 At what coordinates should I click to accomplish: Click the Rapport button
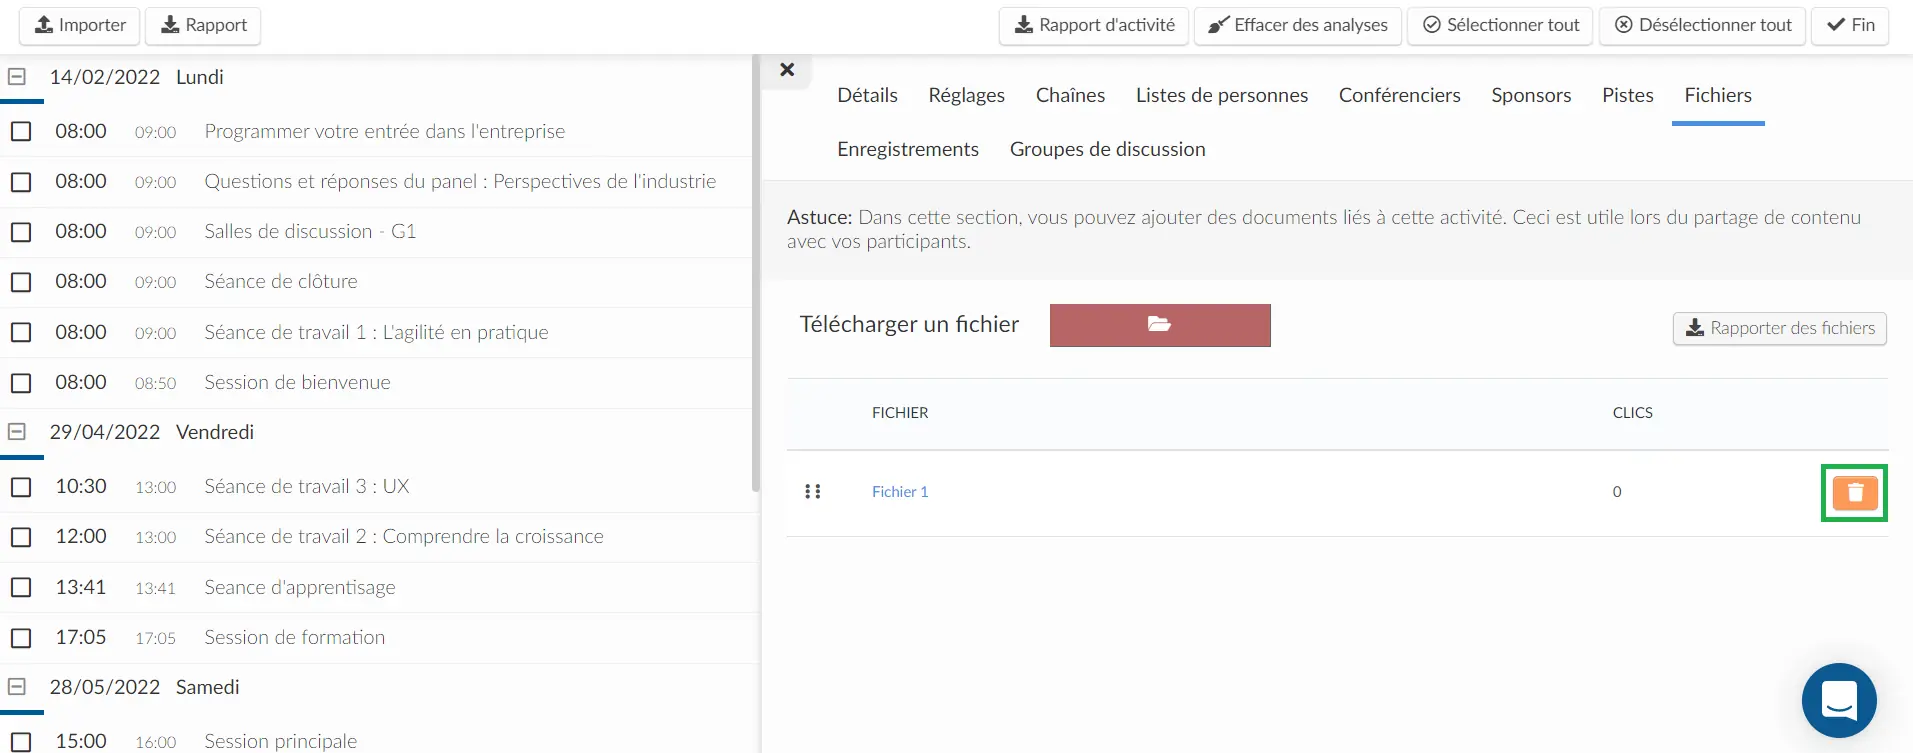(x=204, y=25)
